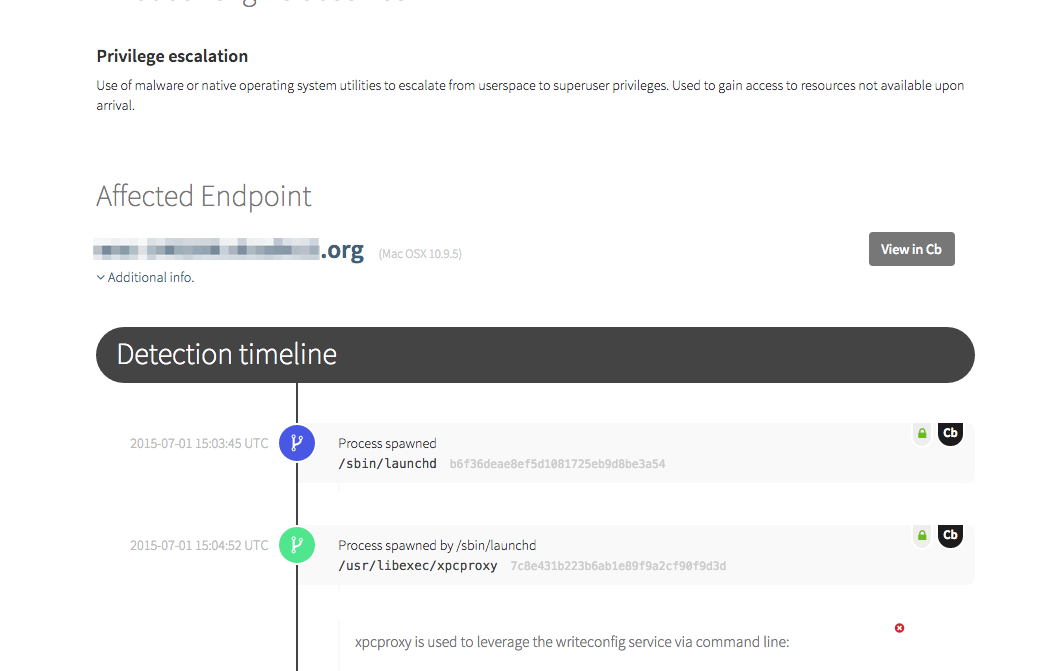The width and height of the screenshot is (1049, 671).
Task: Click the green lock icon on launchd row
Action: (922, 434)
